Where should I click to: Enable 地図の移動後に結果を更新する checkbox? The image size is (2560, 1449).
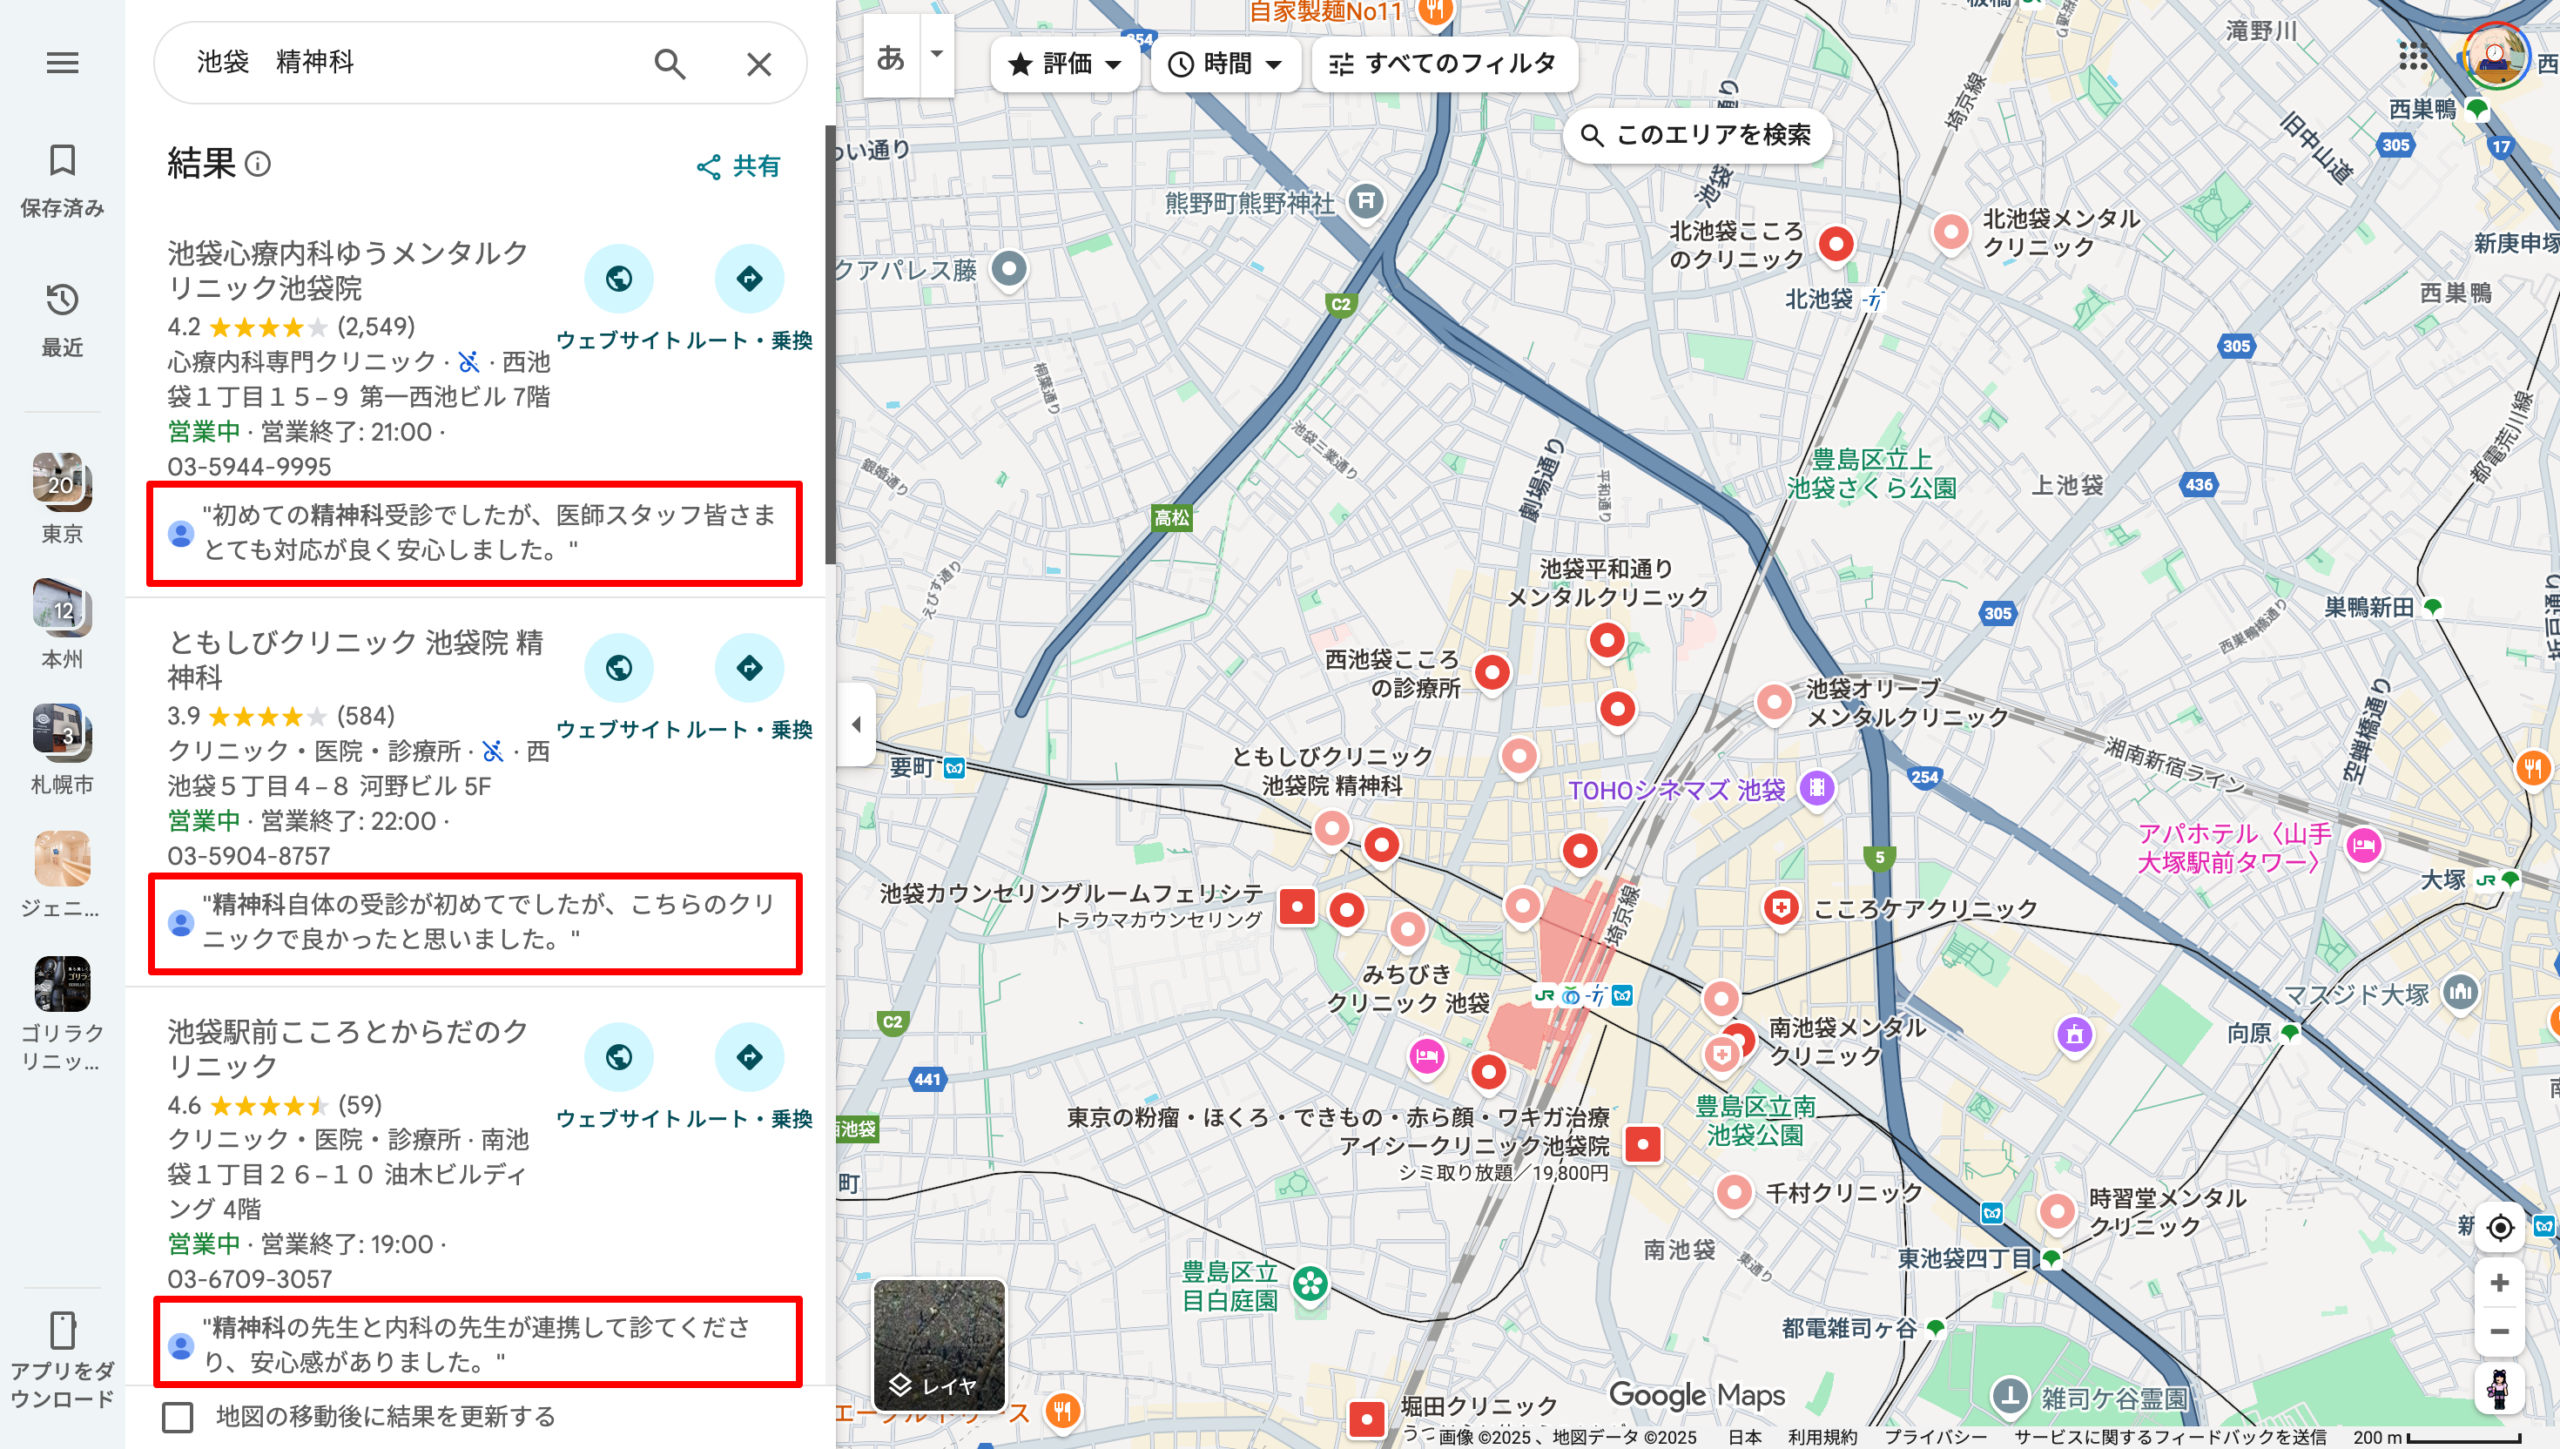[x=177, y=1417]
